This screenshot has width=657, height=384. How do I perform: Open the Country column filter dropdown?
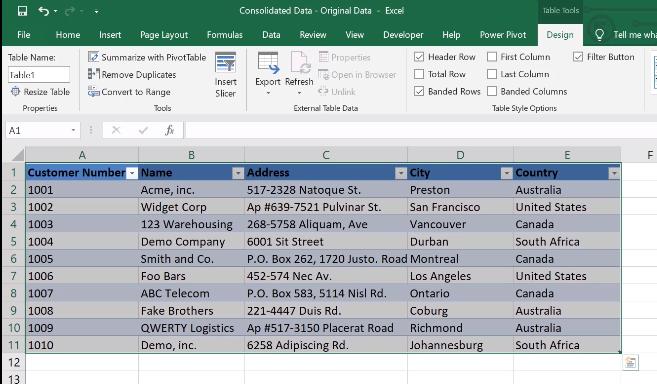pyautogui.click(x=614, y=173)
